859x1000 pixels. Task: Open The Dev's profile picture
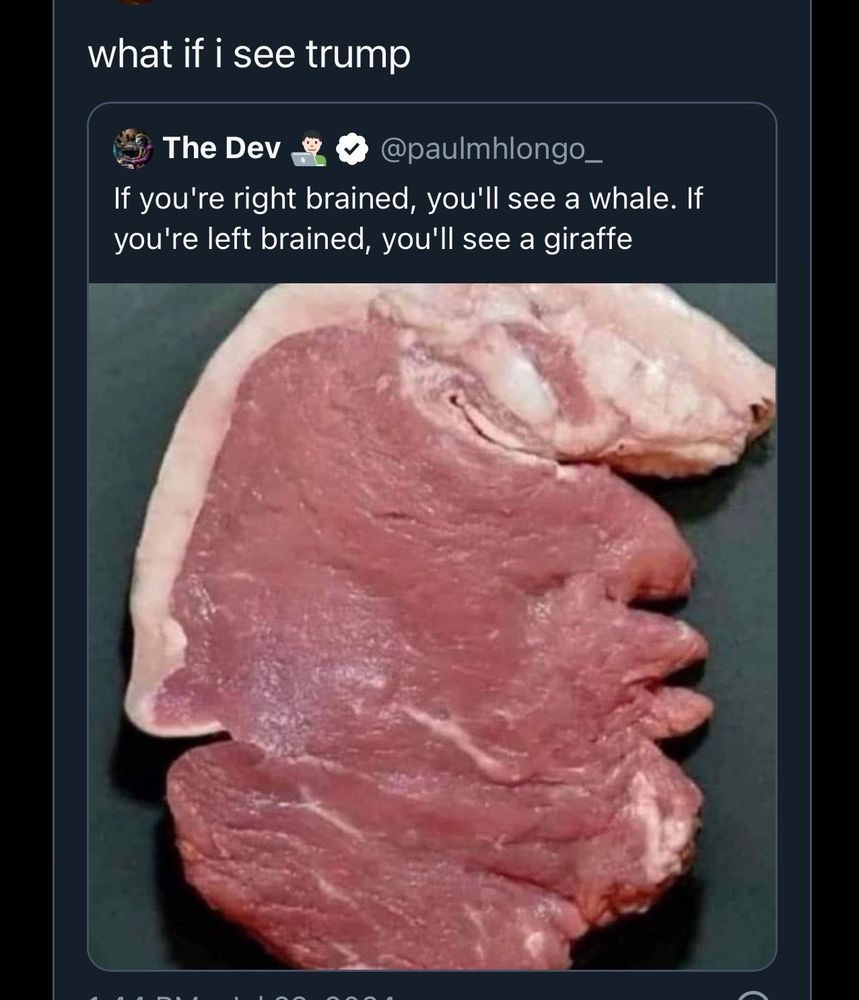(133, 149)
